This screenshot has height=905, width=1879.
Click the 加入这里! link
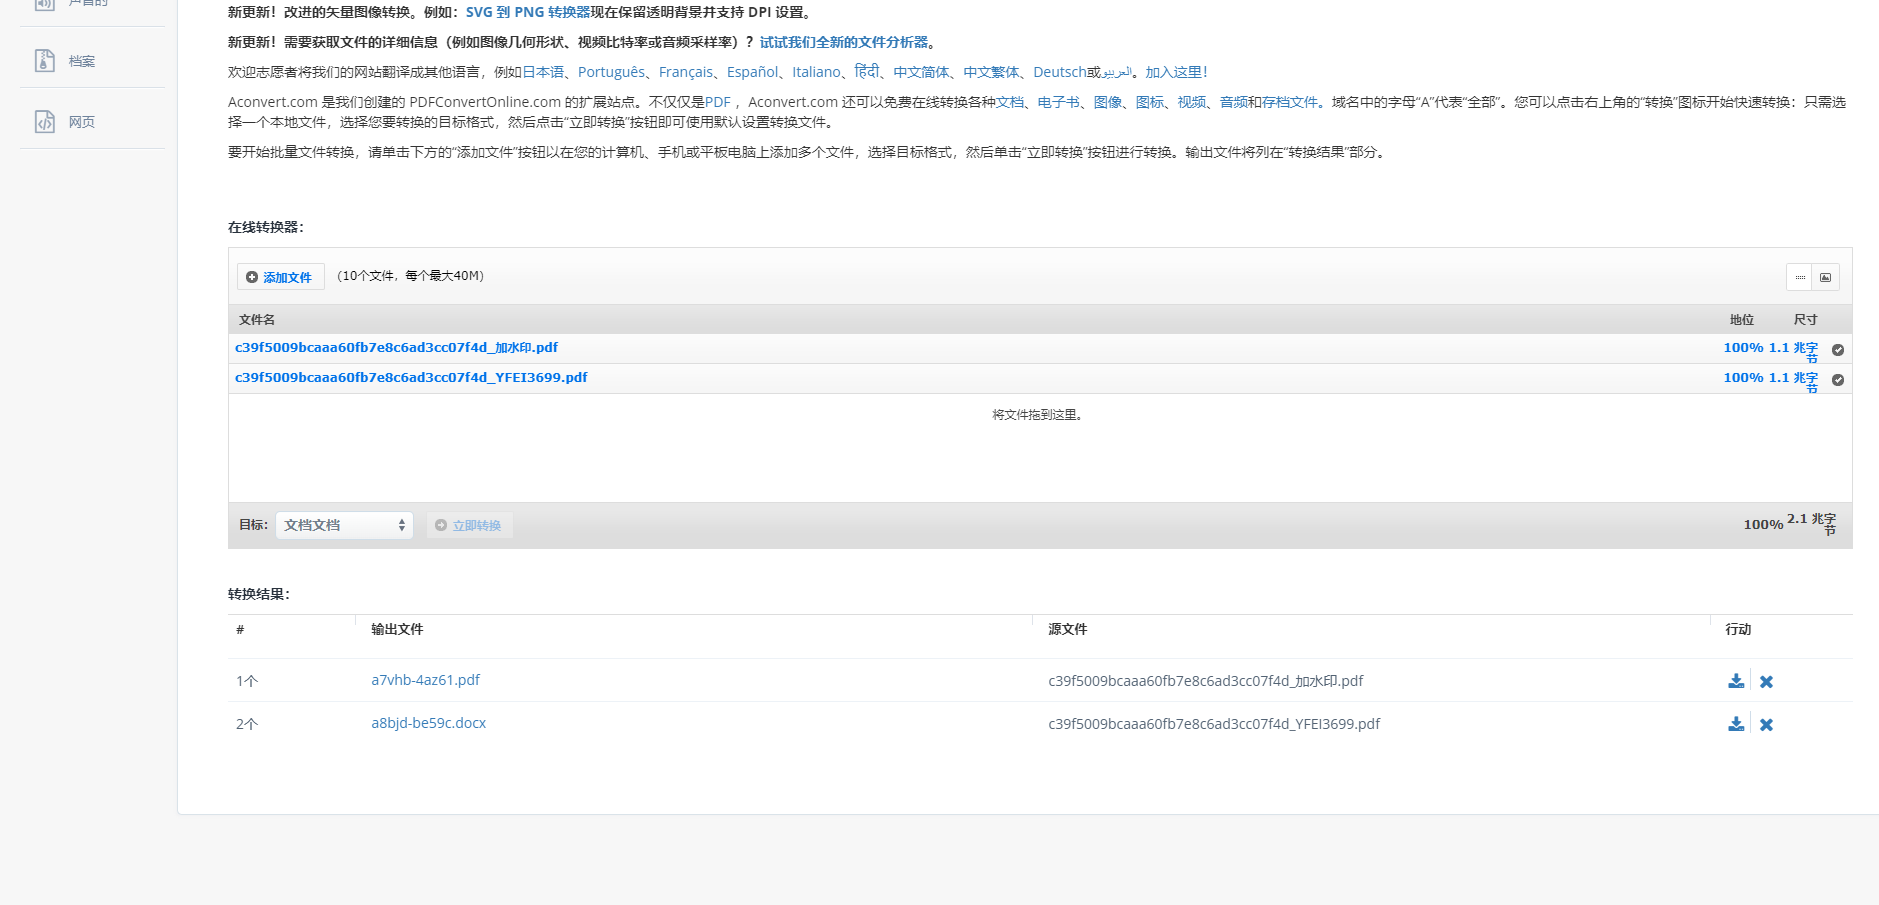point(1176,72)
